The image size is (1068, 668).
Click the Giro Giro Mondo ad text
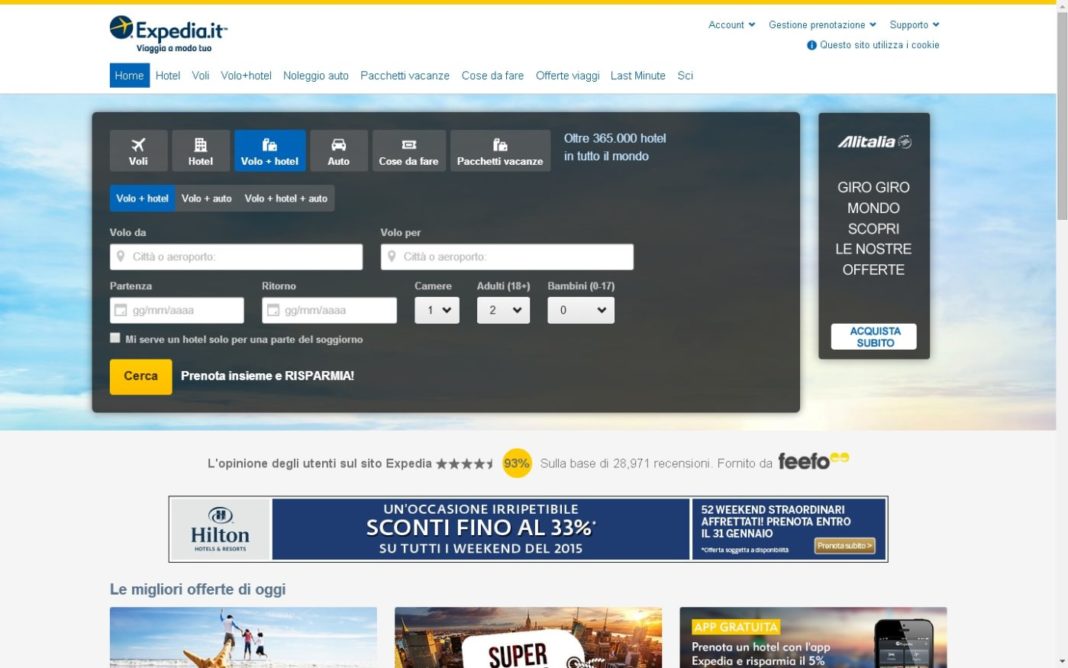(x=874, y=228)
